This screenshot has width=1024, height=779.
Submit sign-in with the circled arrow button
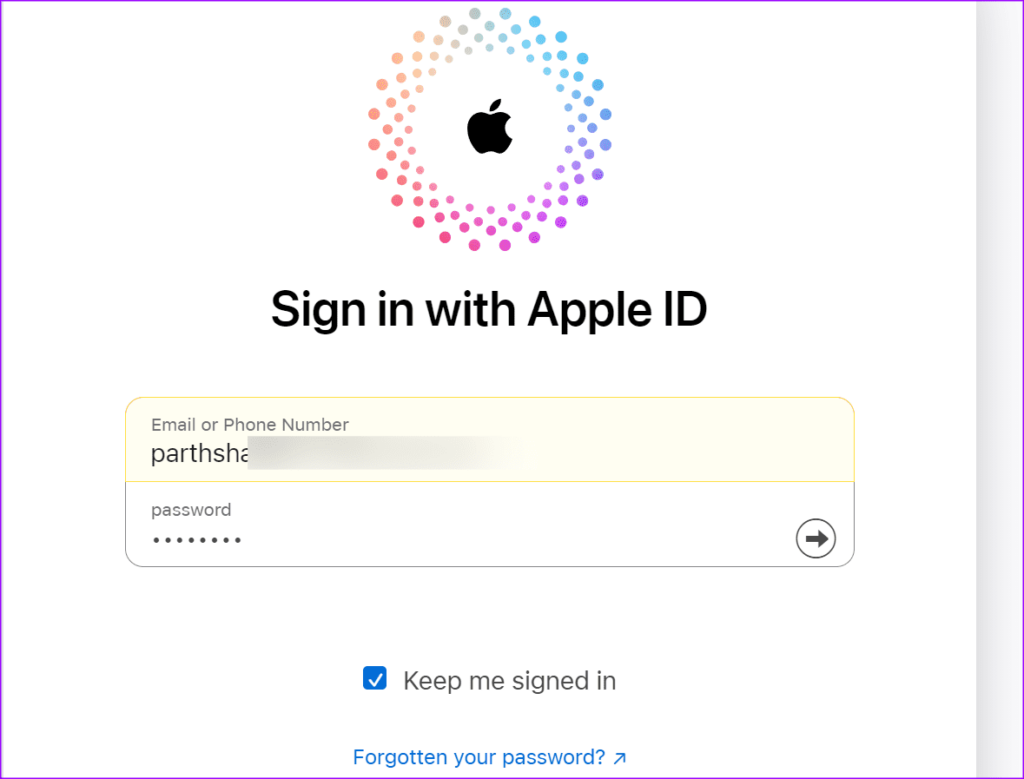tap(816, 539)
